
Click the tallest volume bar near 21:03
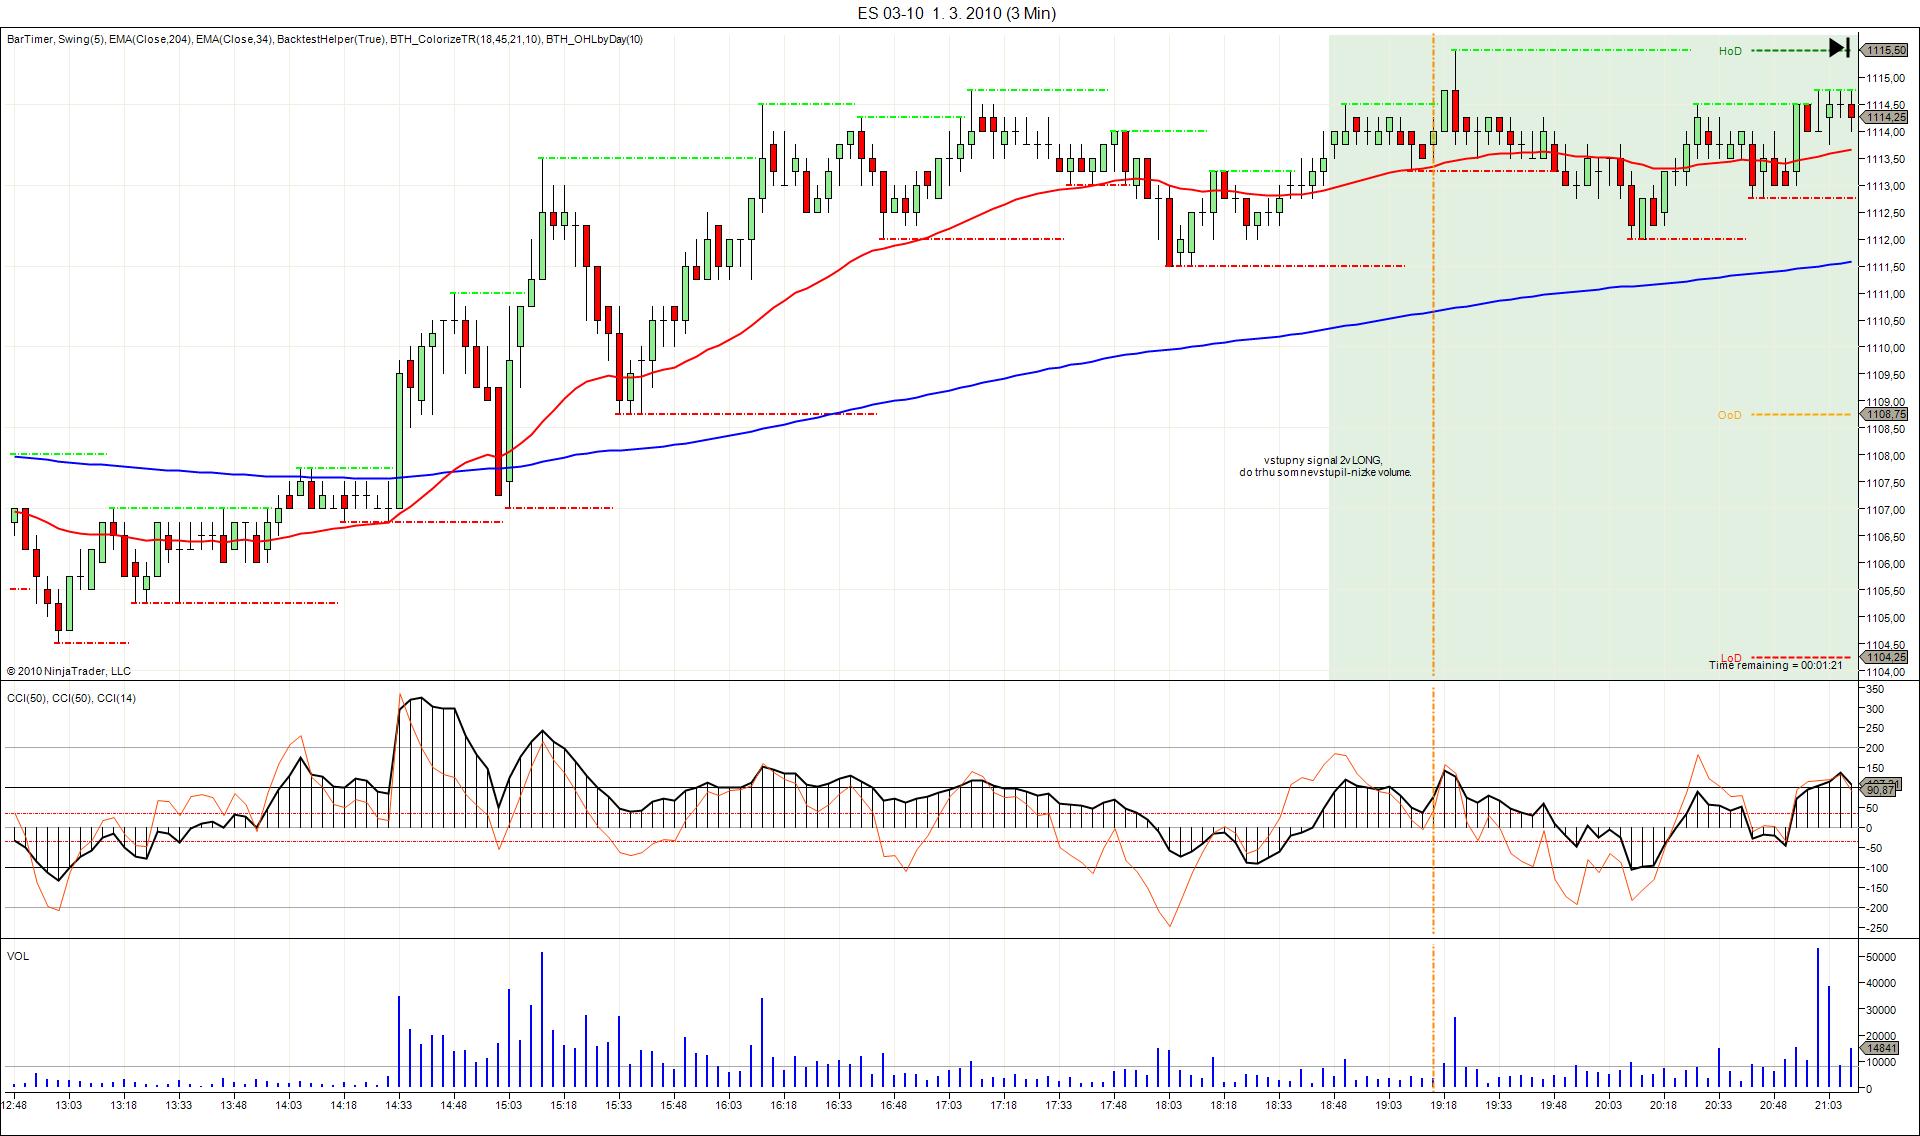tap(1817, 1018)
